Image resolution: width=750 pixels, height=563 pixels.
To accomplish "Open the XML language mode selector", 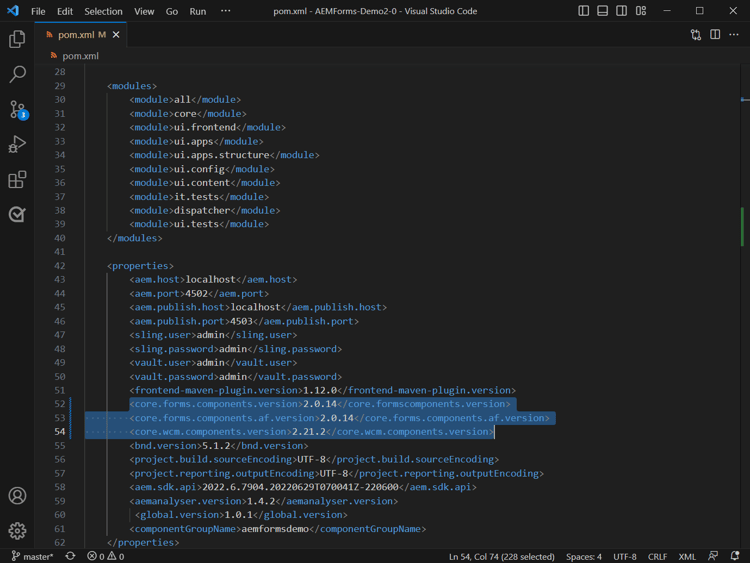I will 687,556.
